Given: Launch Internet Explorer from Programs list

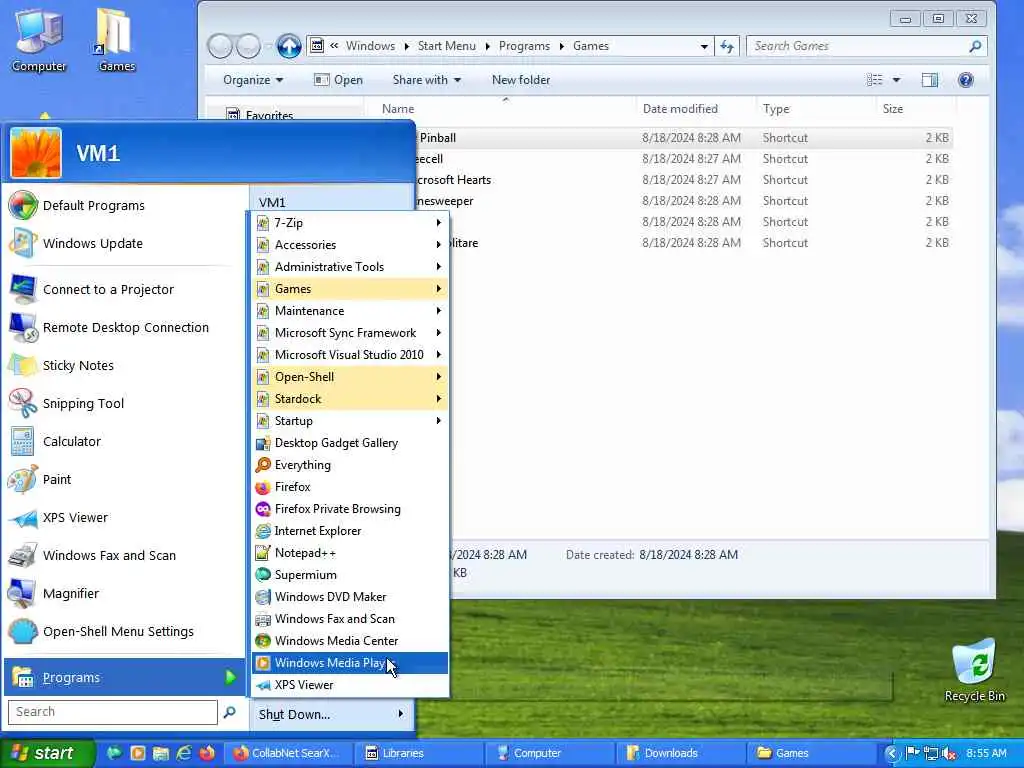Looking at the screenshot, I should [350, 531].
